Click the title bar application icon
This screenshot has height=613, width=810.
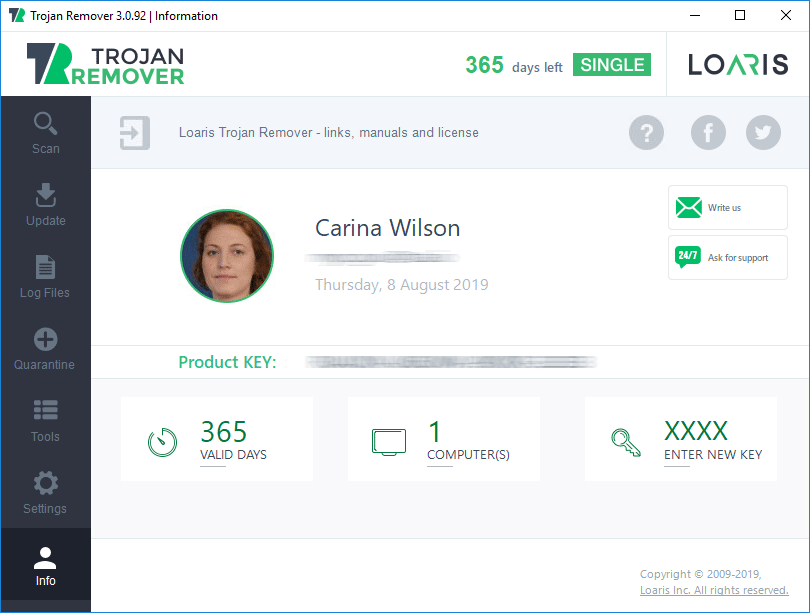tap(17, 15)
